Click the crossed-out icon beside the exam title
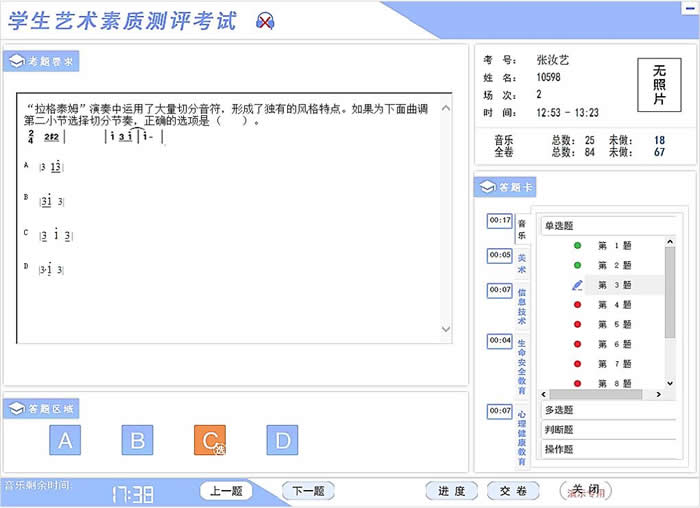This screenshot has height=508, width=700. (x=264, y=21)
